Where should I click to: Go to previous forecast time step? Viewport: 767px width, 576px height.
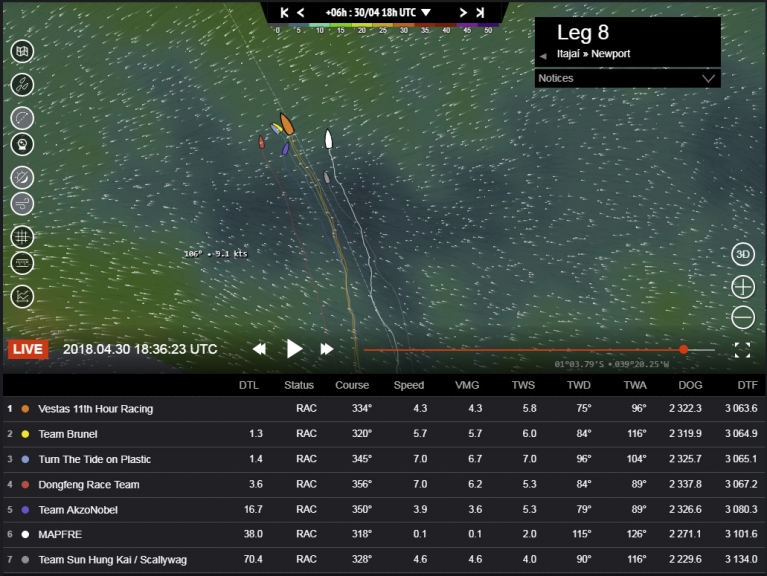pyautogui.click(x=301, y=13)
